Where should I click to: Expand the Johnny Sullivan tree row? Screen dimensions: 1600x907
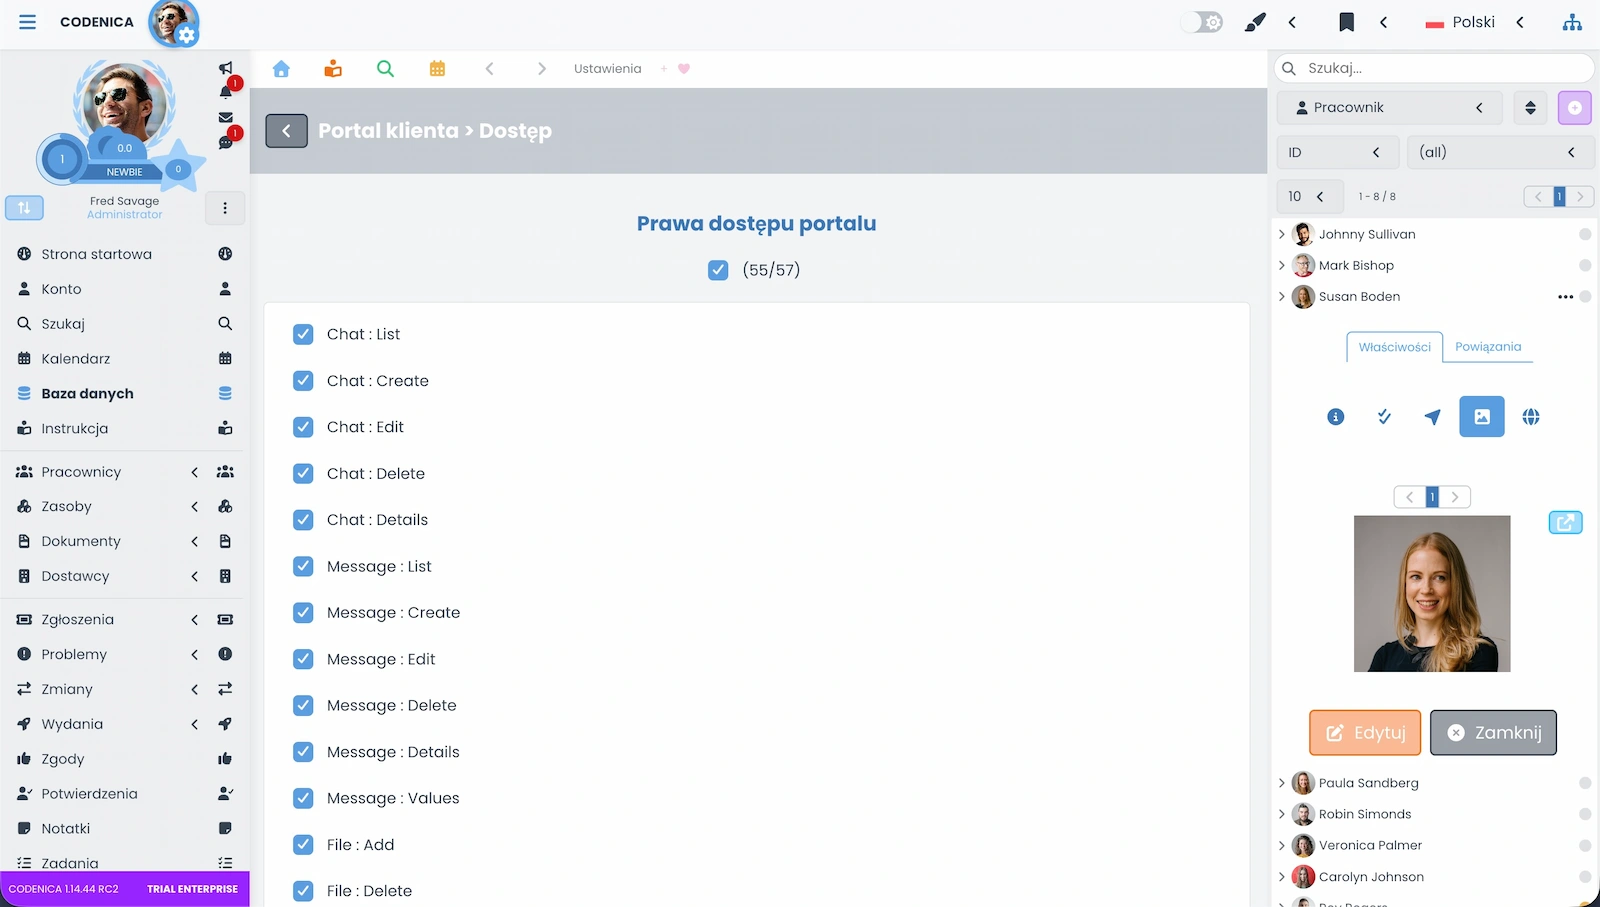[x=1282, y=234]
